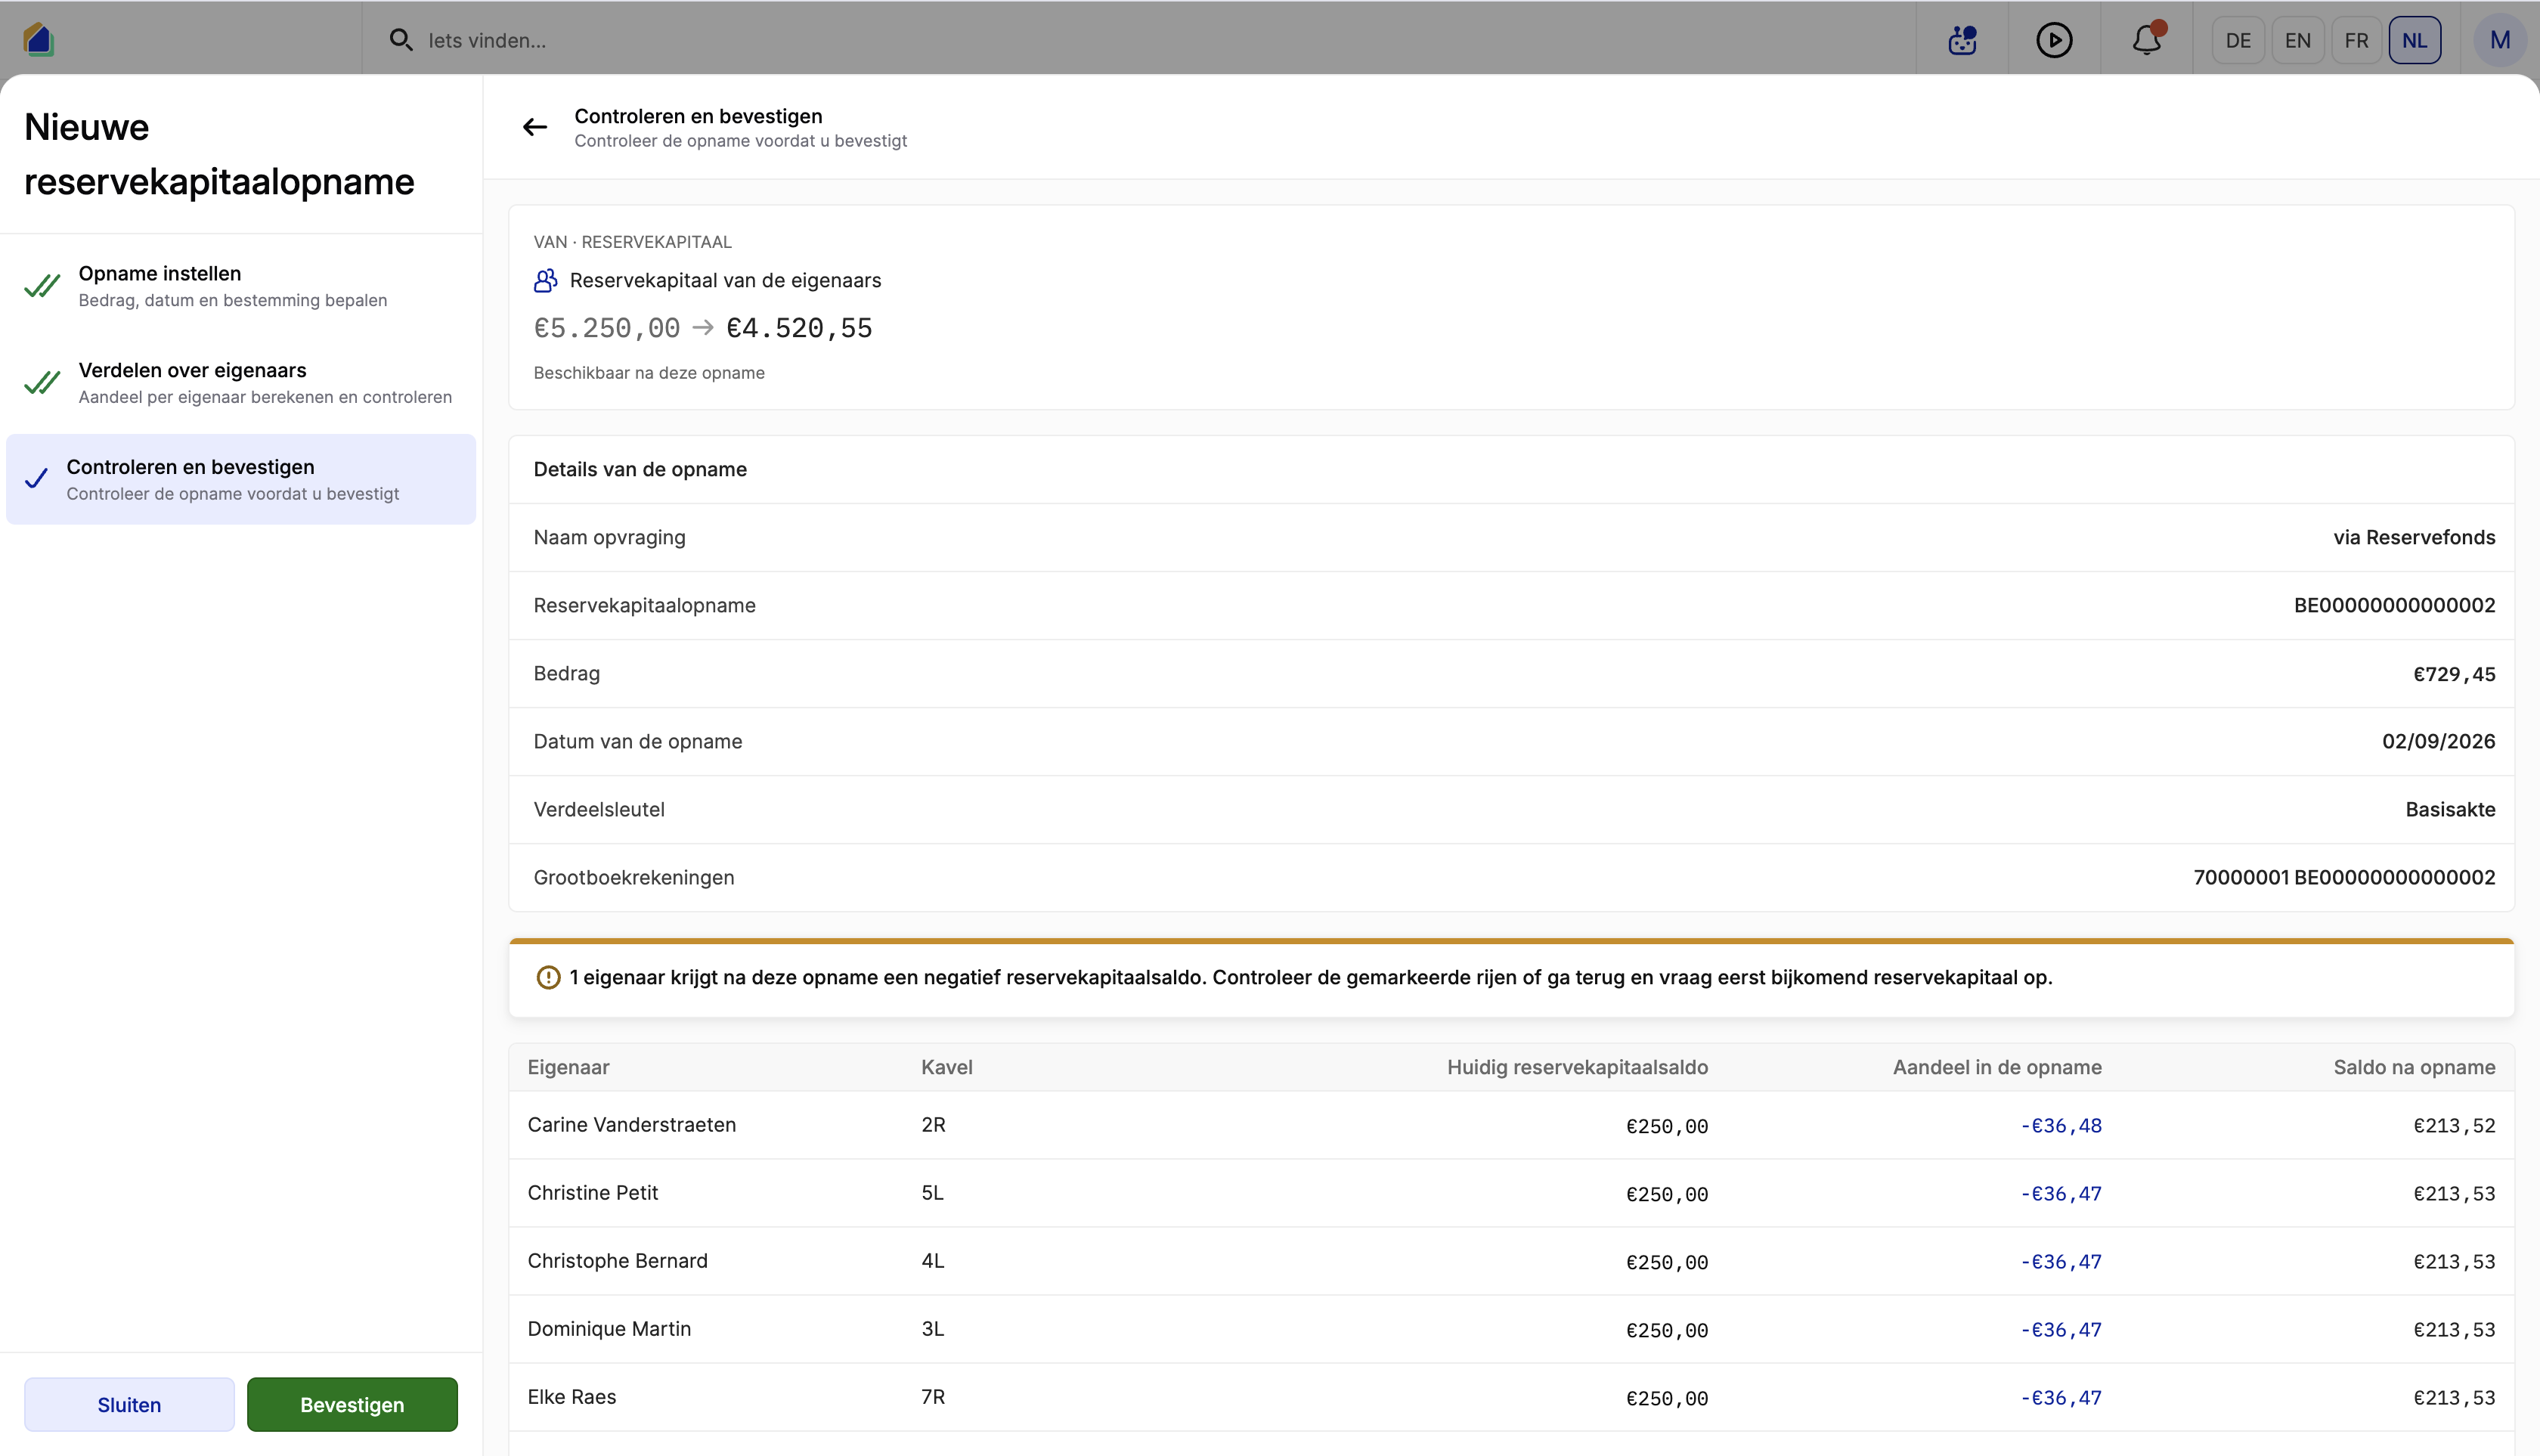Click the Sluiten button
The image size is (2540, 1456).
tap(129, 1404)
